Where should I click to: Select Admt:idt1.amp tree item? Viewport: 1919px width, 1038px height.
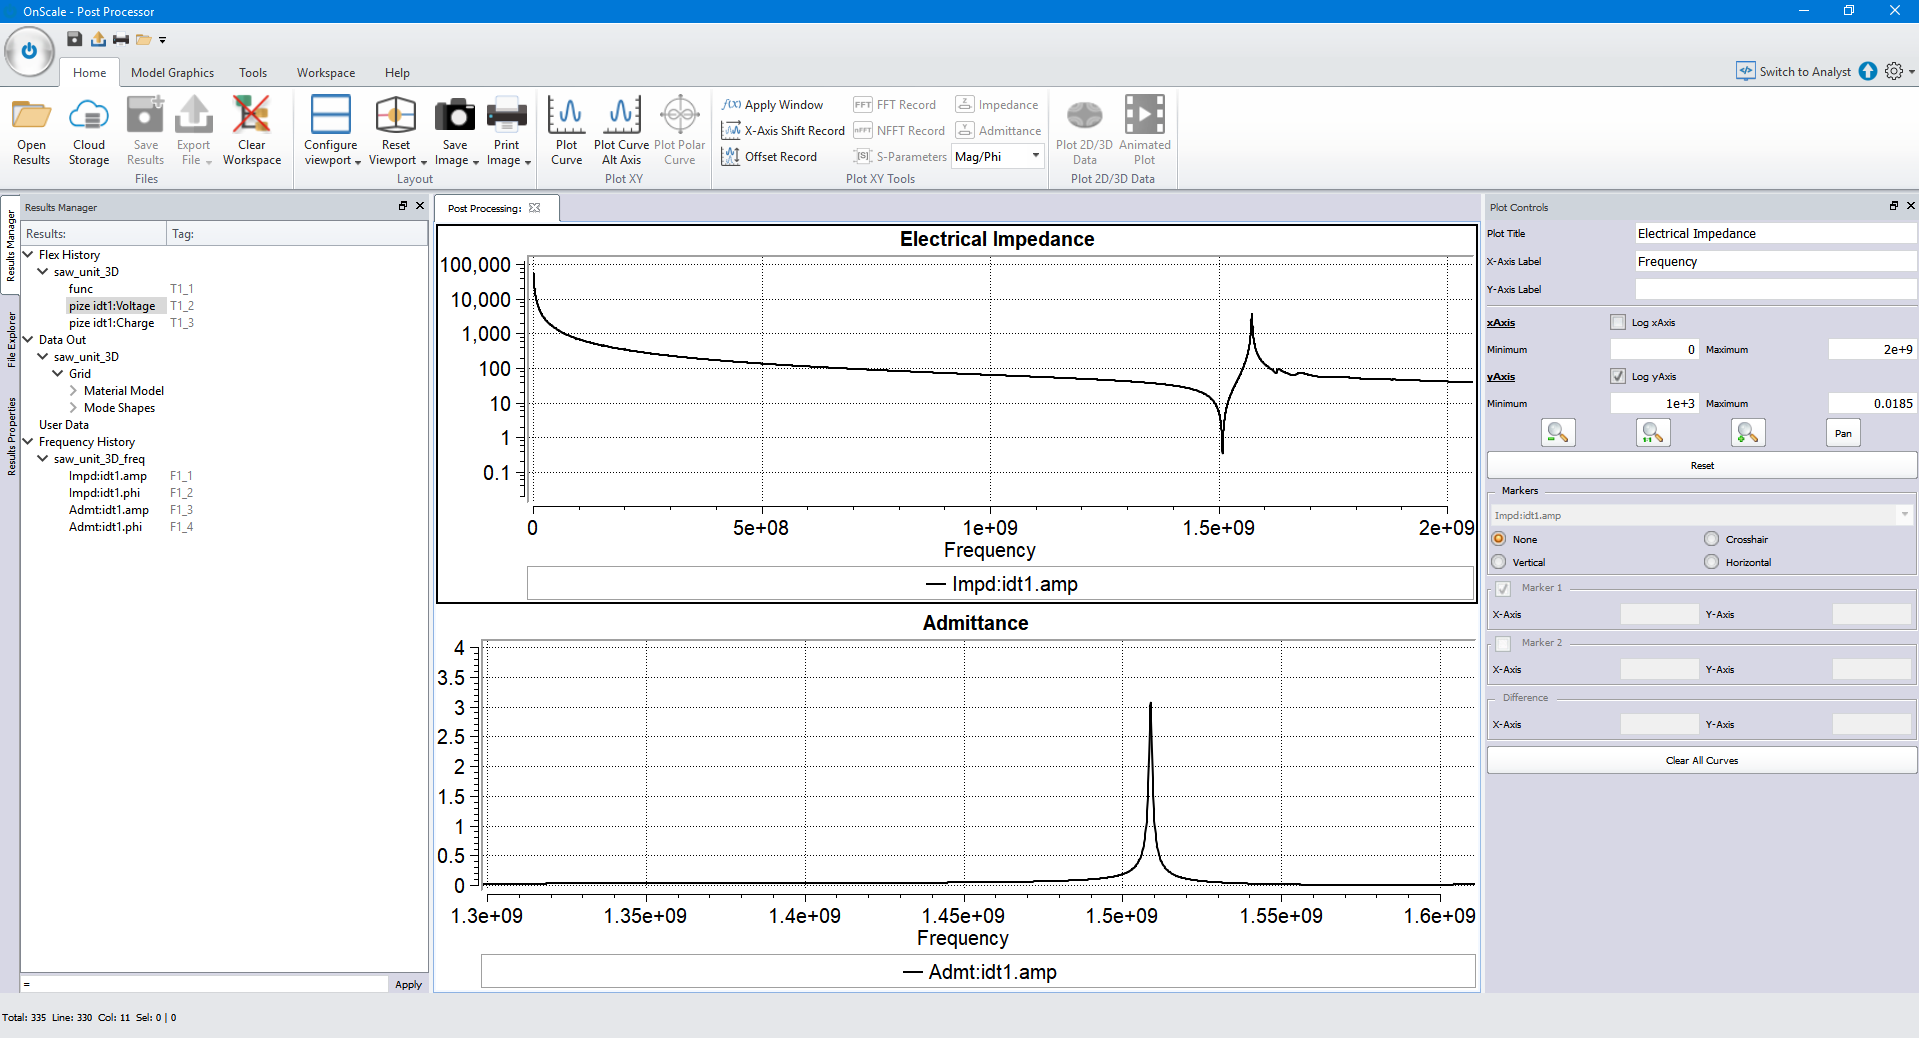(x=108, y=509)
